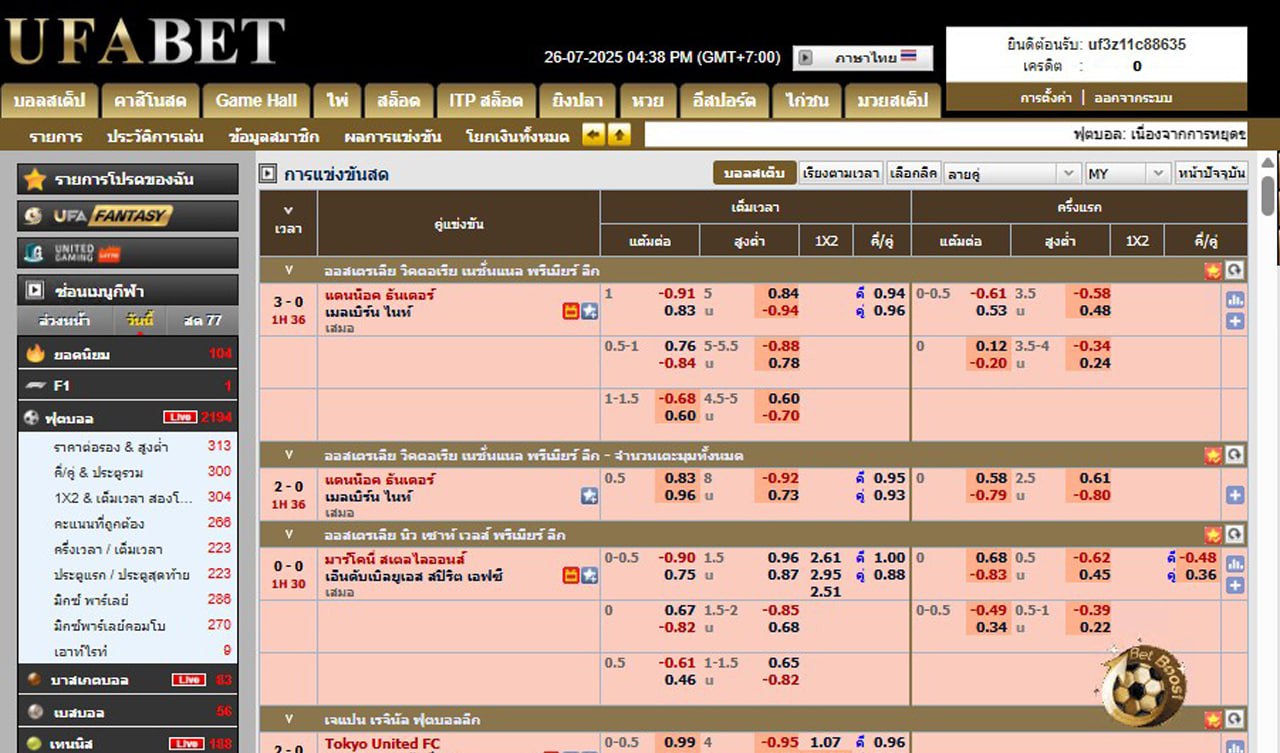
Task: Click the page scrollbar up arrow
Action: coord(1269,163)
